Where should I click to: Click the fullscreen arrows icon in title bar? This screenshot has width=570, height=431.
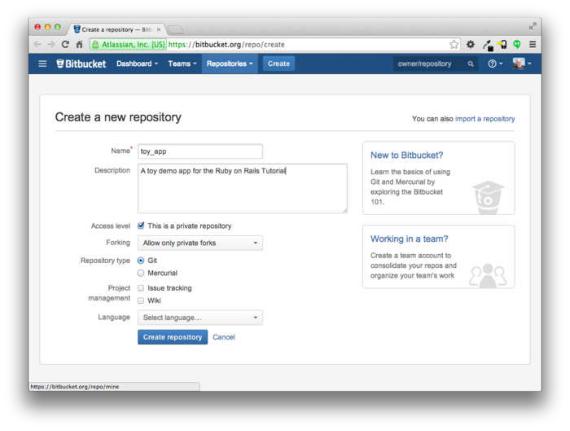[533, 26]
